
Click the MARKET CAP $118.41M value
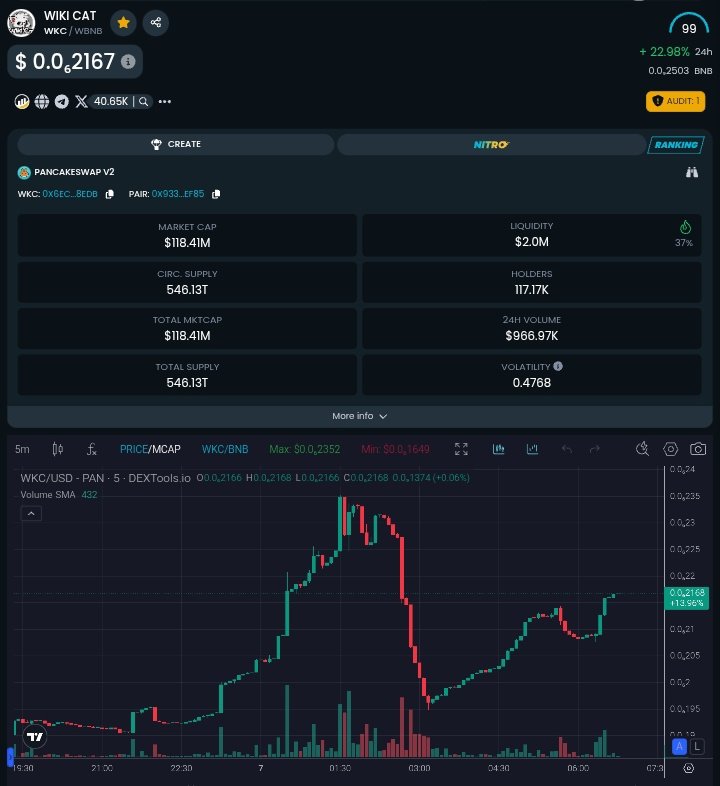point(188,243)
